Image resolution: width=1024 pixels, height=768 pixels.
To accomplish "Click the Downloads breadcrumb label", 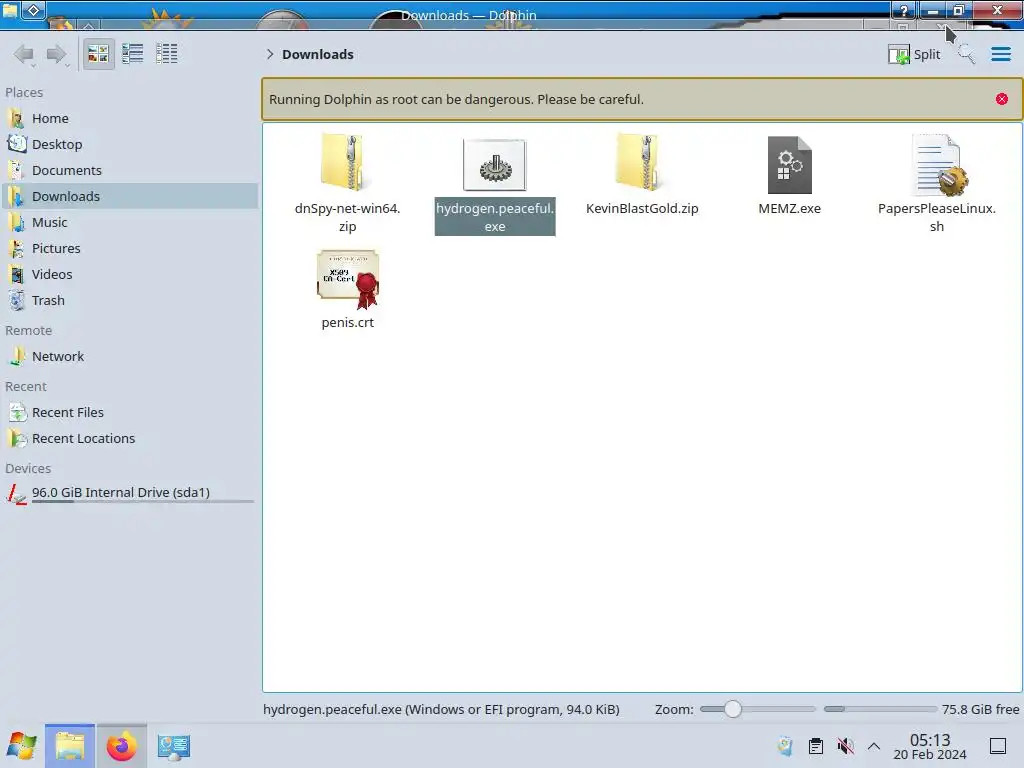I will tap(318, 54).
